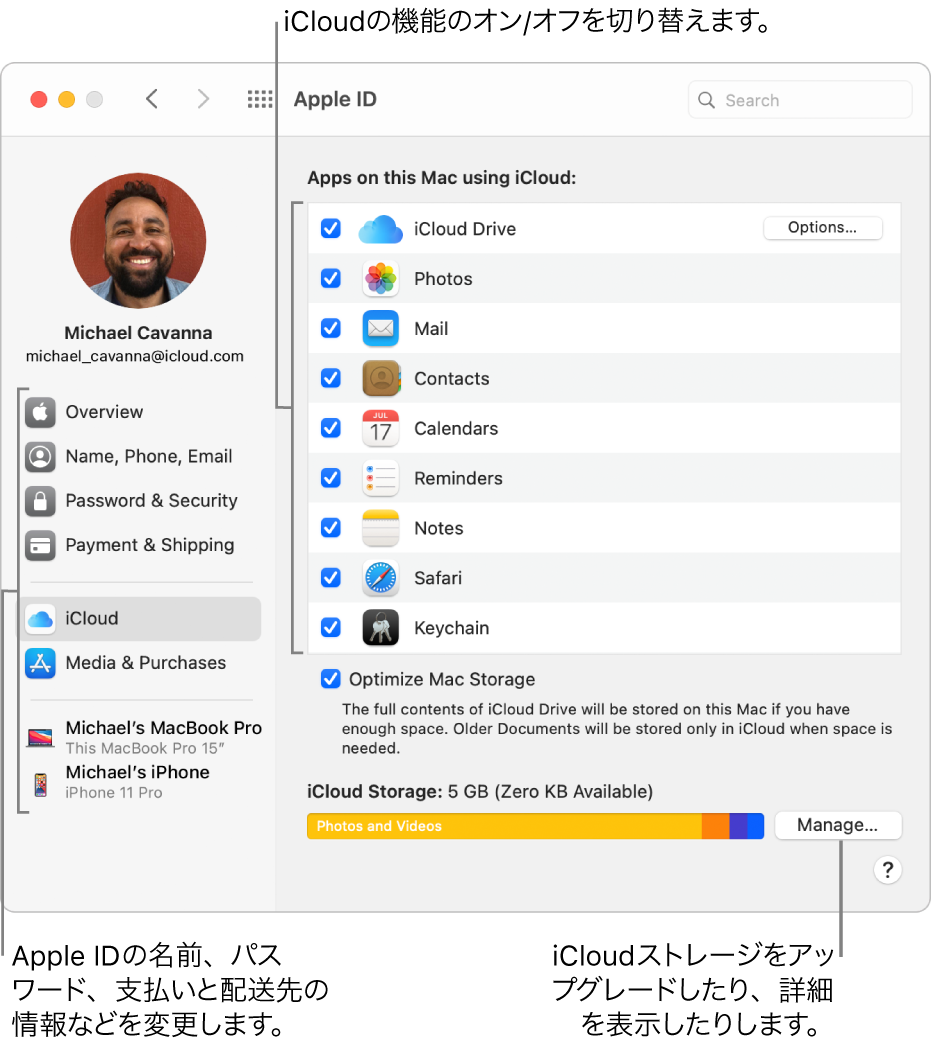Go back with the left chevron

[x=152, y=99]
